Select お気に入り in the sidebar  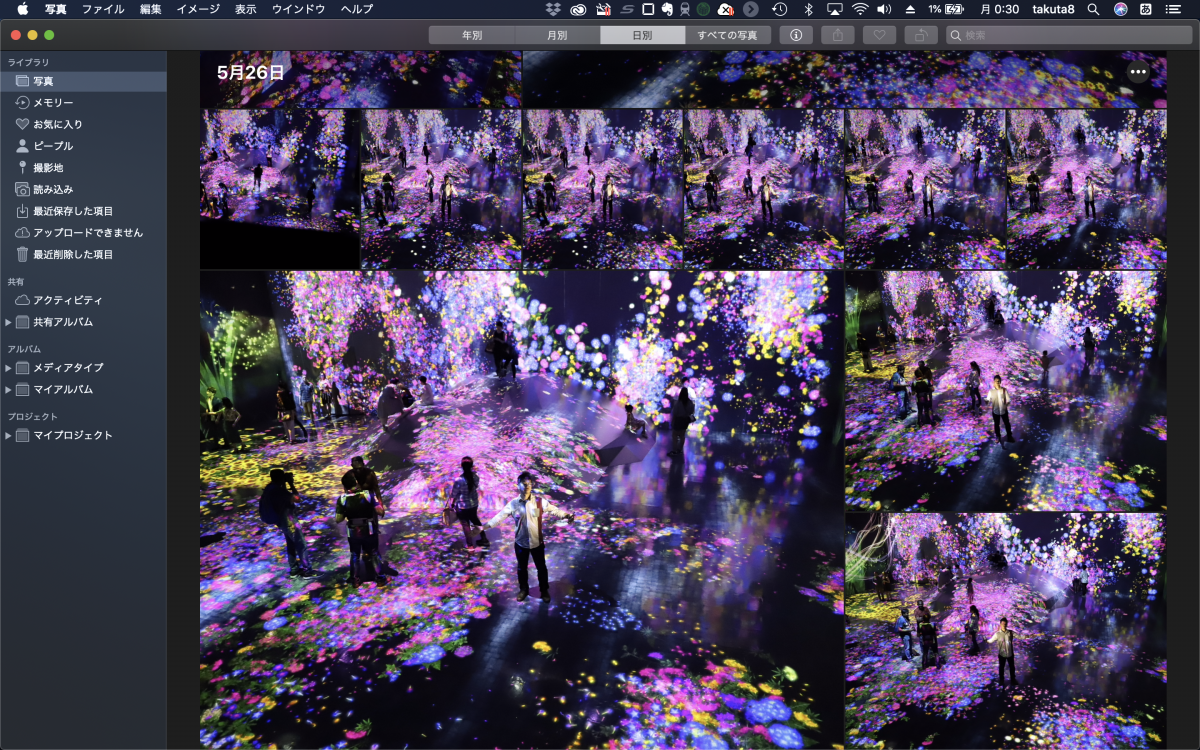click(x=58, y=125)
